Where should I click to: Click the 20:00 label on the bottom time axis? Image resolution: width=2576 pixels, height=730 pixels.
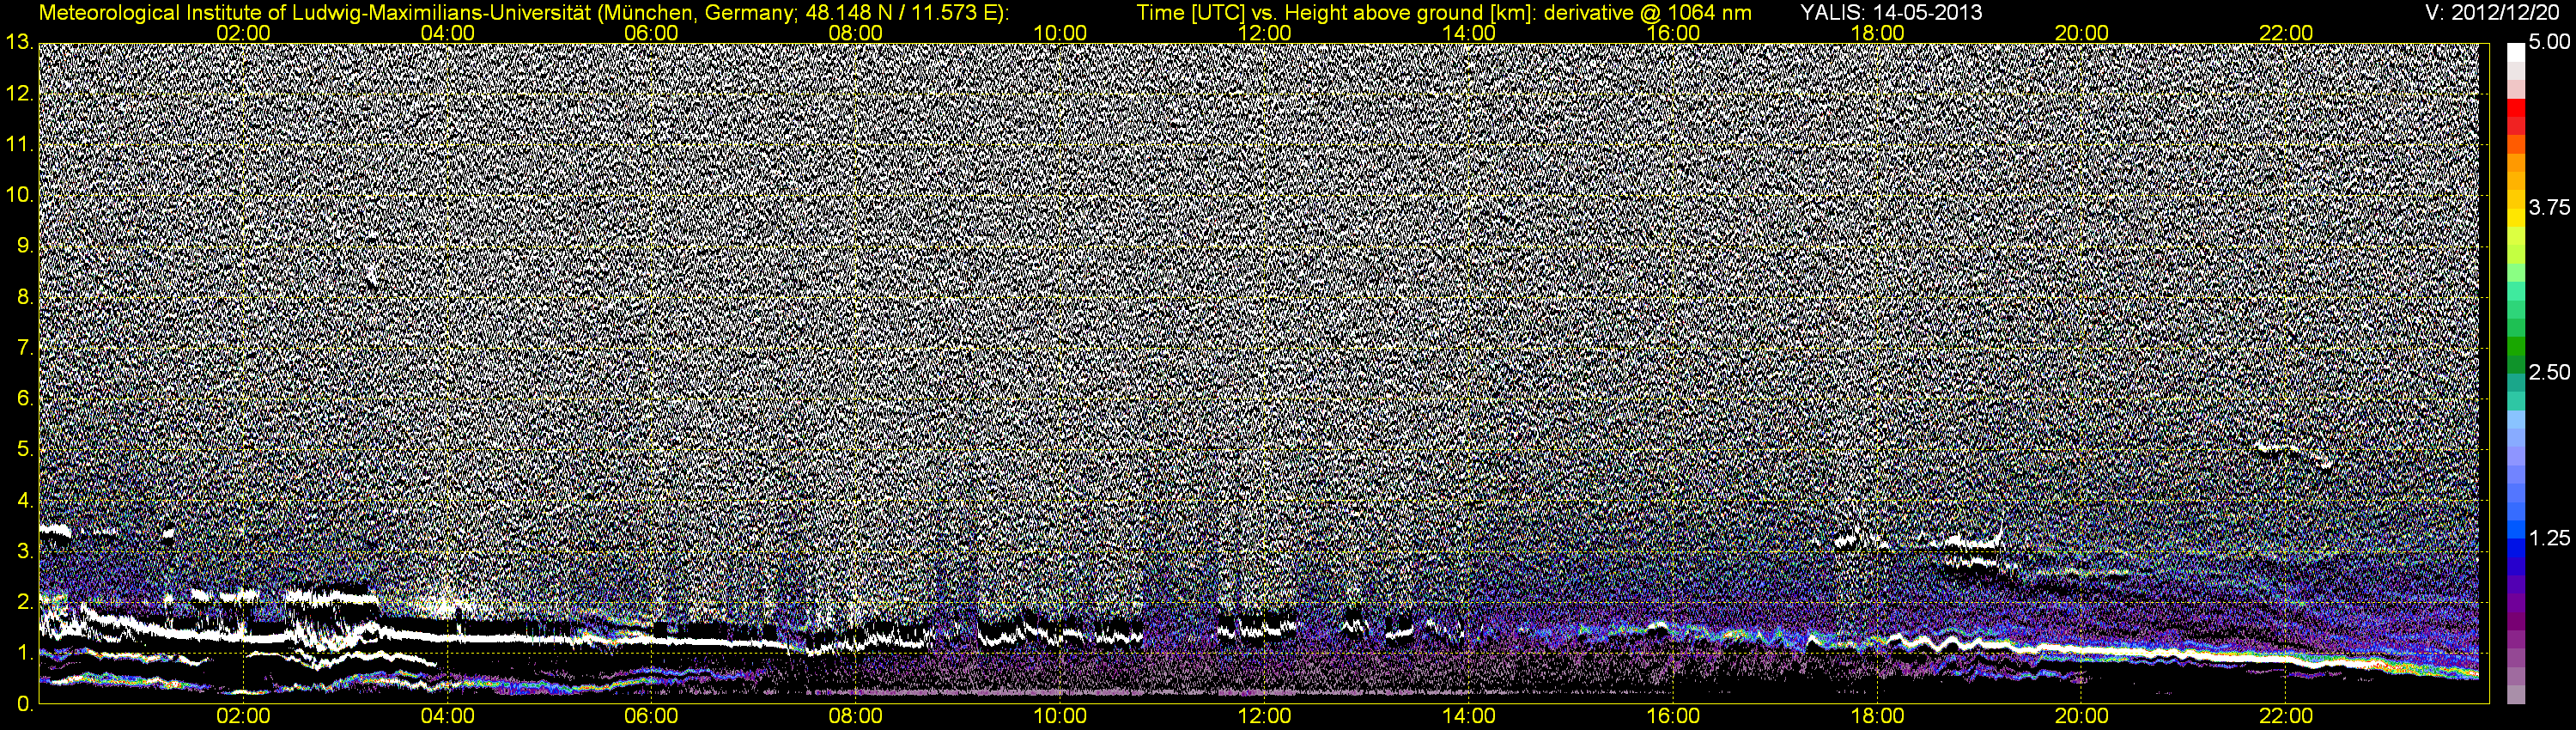pyautogui.click(x=2082, y=716)
